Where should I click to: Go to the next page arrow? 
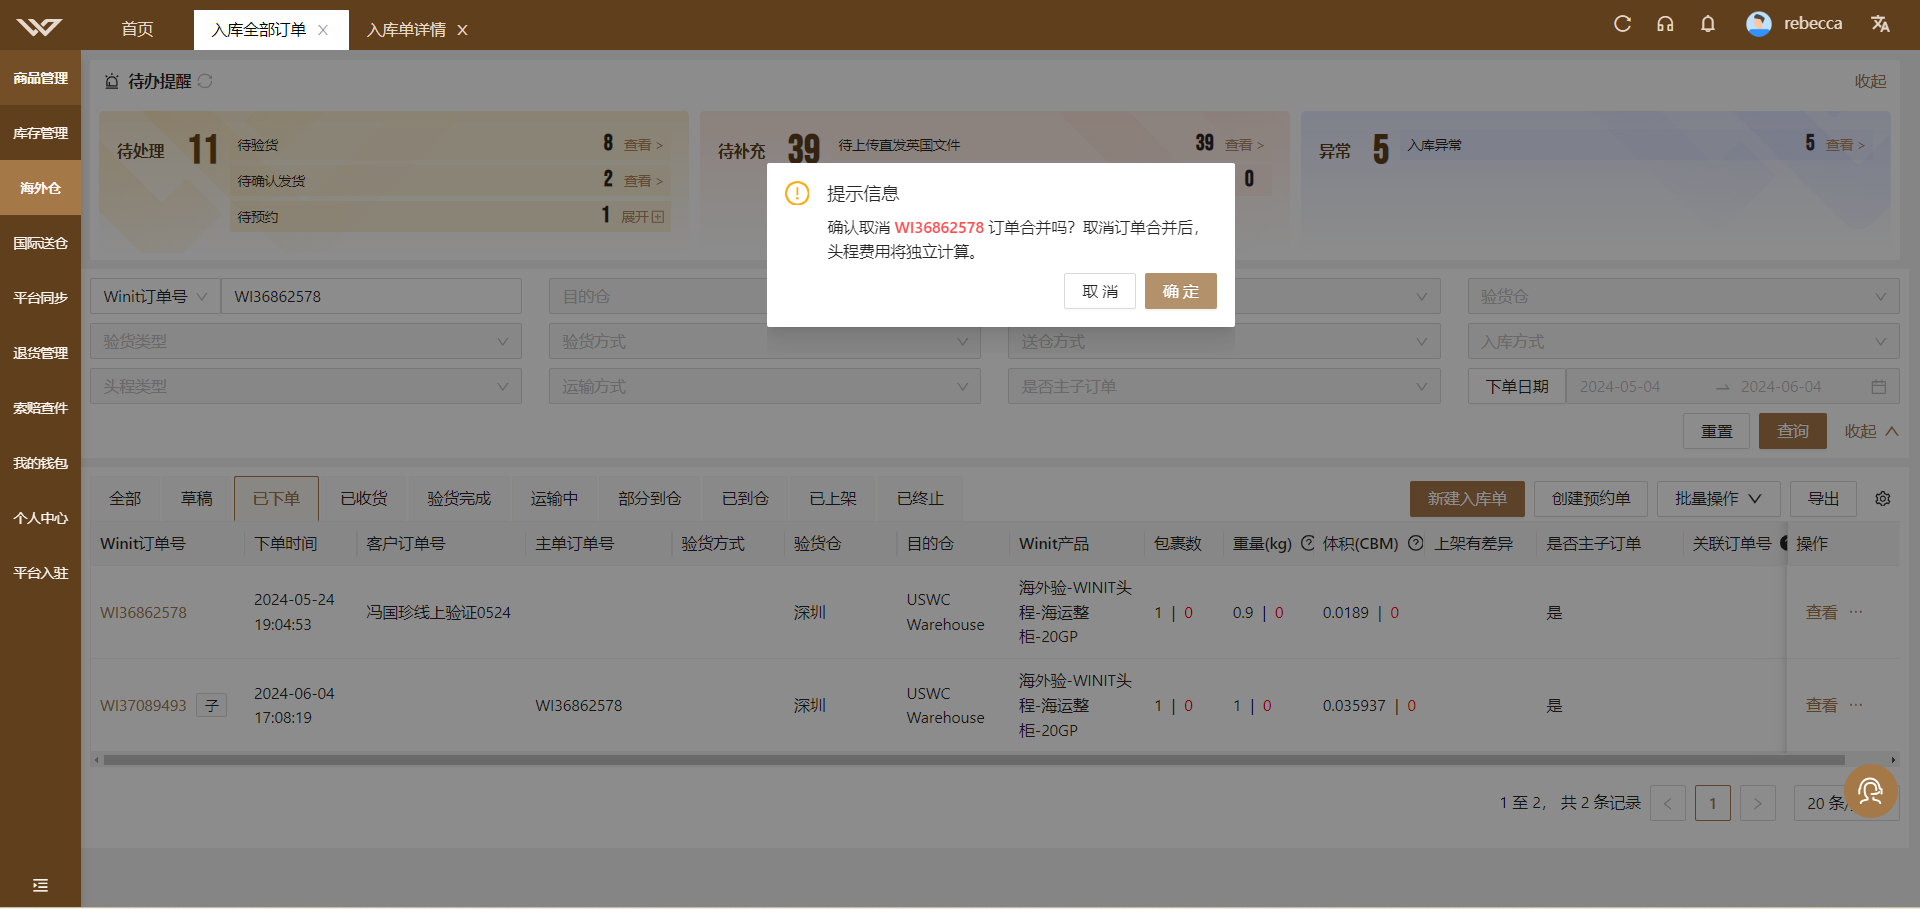tap(1758, 803)
